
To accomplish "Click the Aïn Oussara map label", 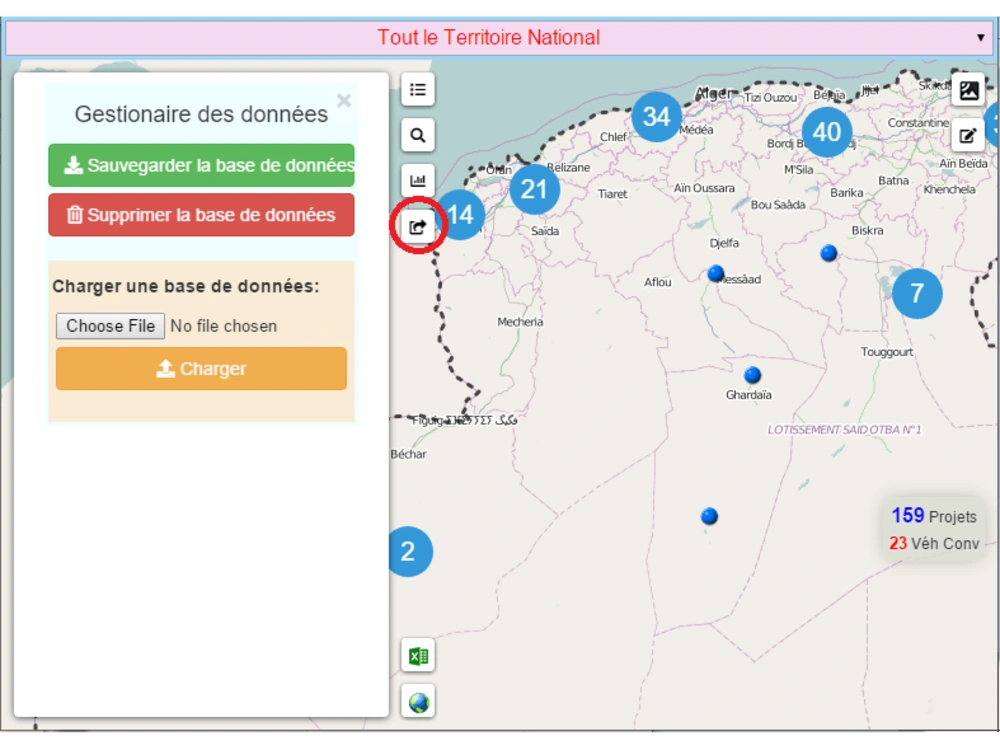I will (704, 188).
